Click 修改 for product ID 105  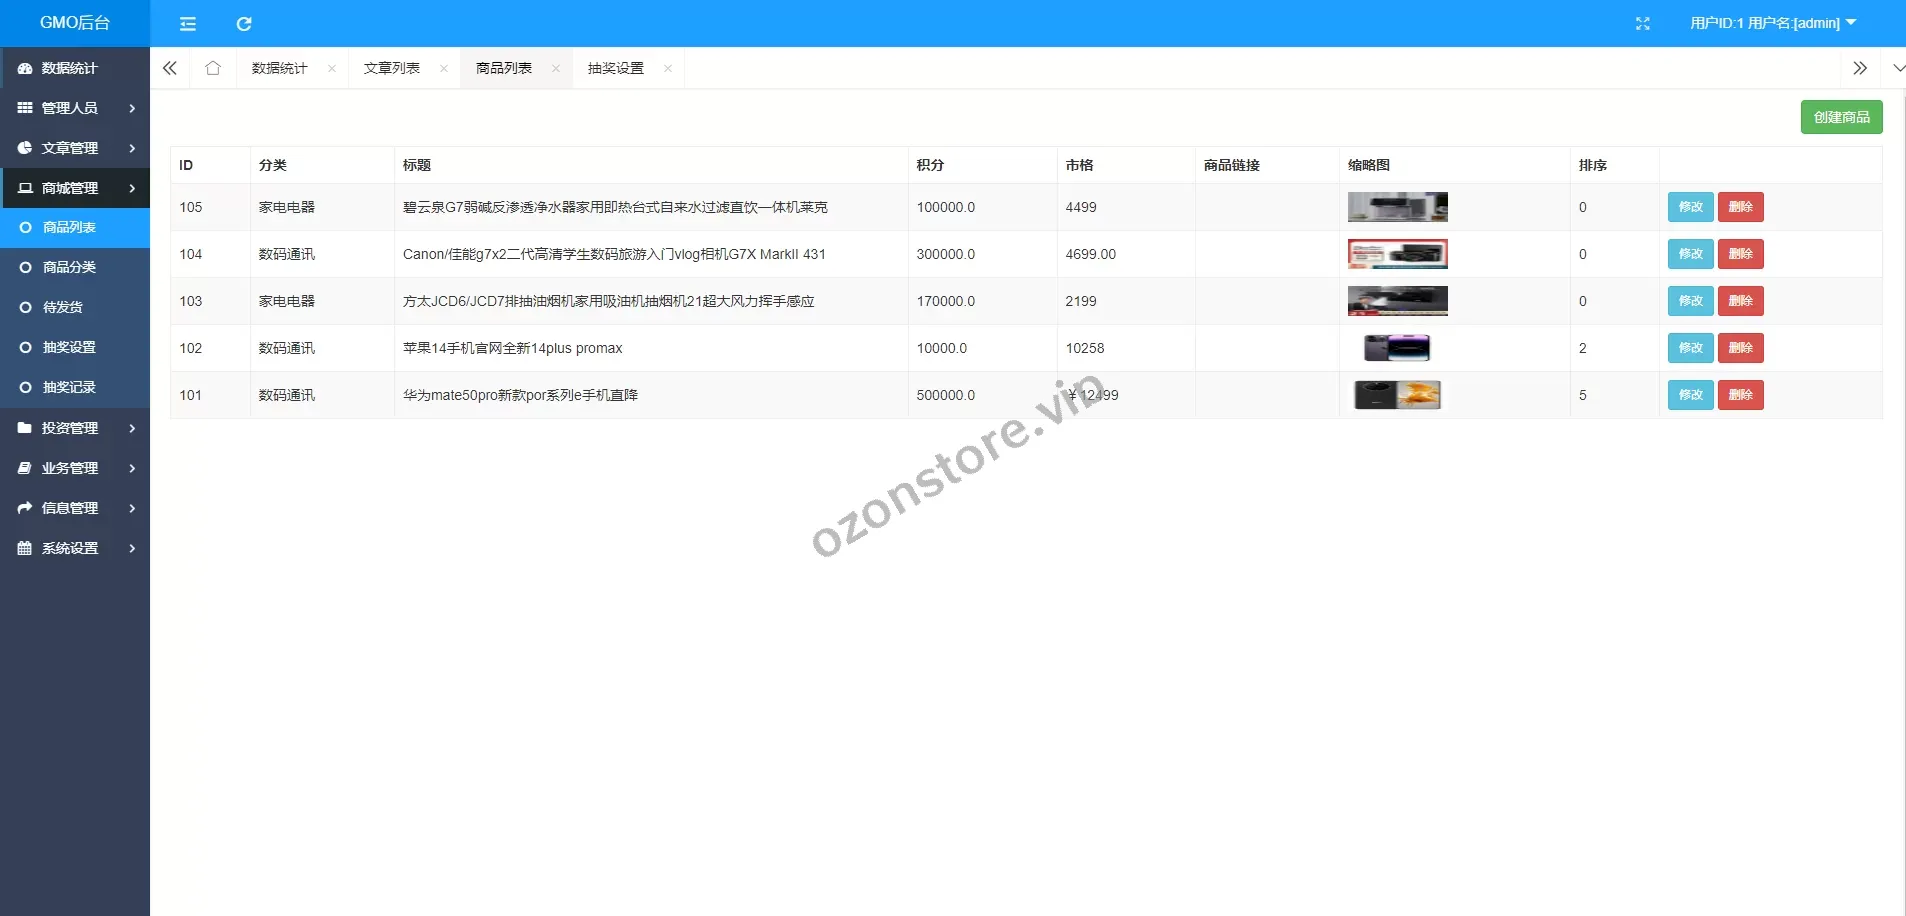pos(1690,207)
